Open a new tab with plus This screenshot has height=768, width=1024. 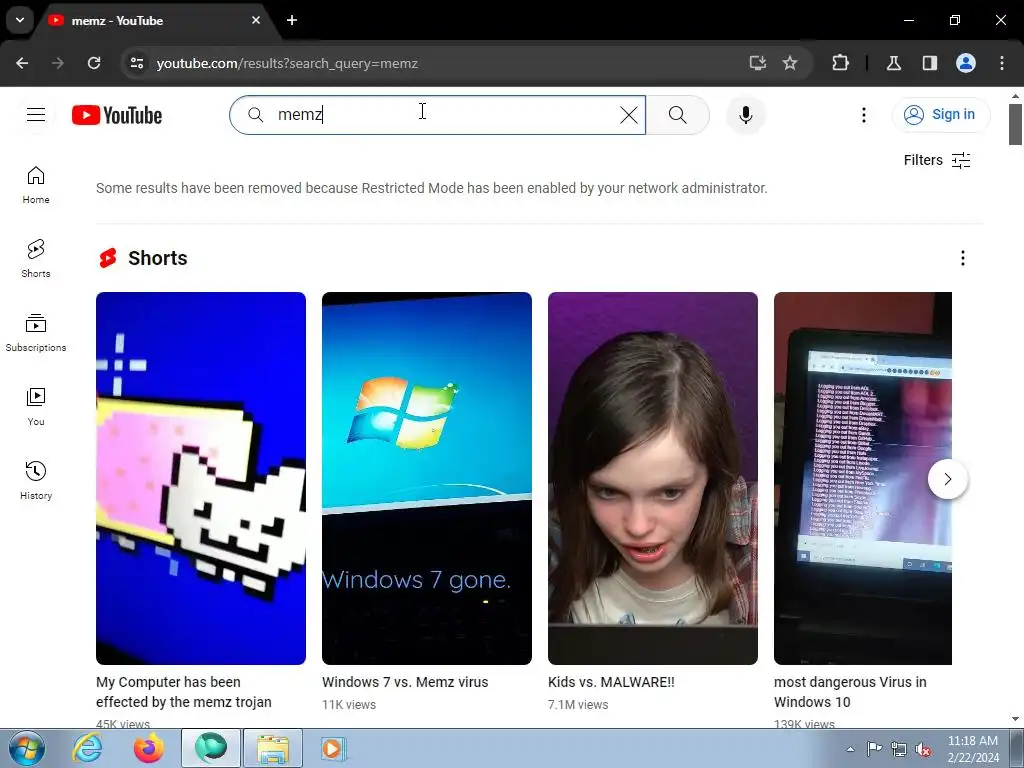click(x=292, y=20)
